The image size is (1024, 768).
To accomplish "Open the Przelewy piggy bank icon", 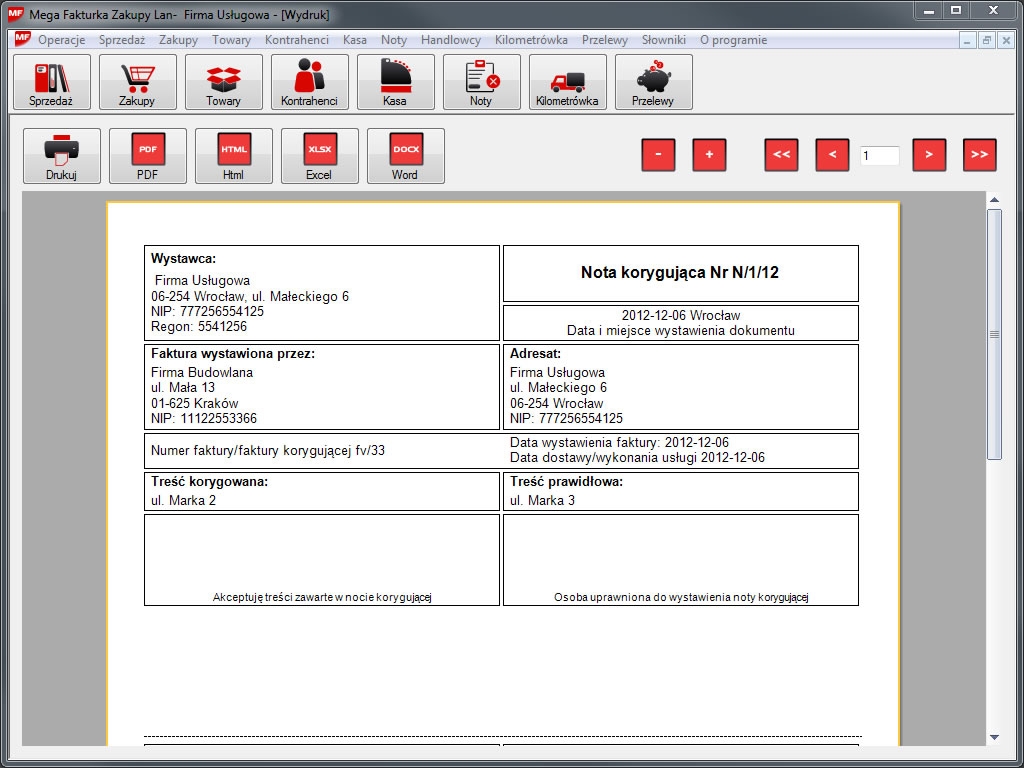I will [654, 82].
